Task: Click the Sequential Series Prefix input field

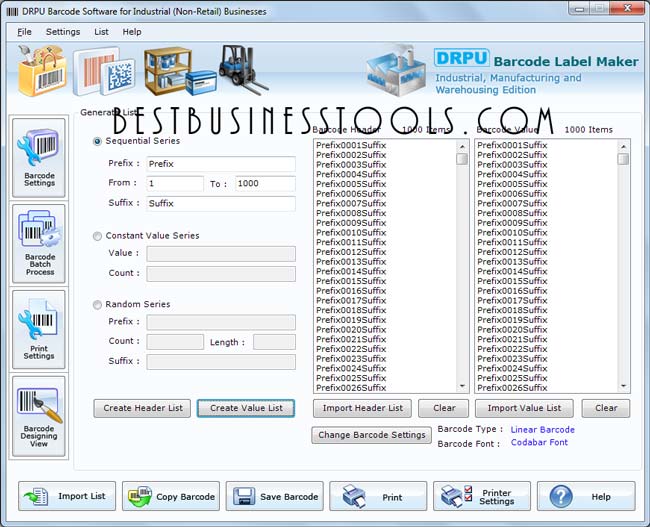Action: point(221,164)
